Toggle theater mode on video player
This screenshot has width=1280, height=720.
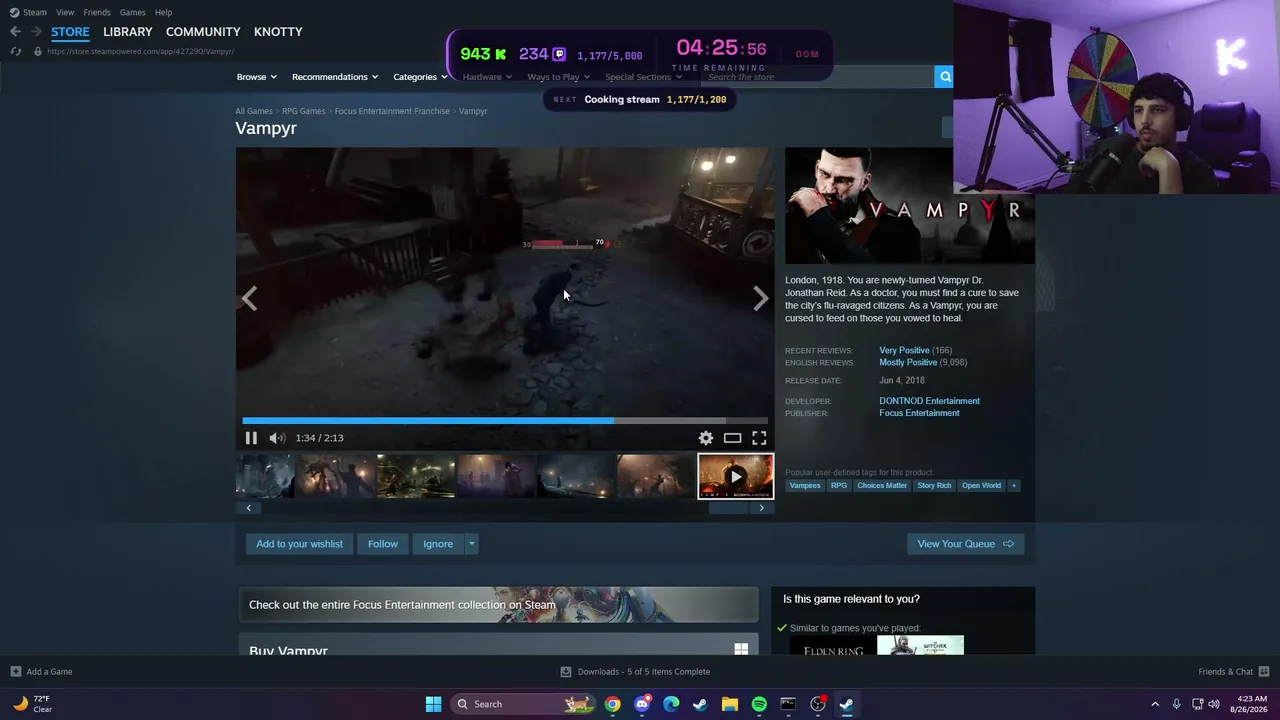[733, 438]
